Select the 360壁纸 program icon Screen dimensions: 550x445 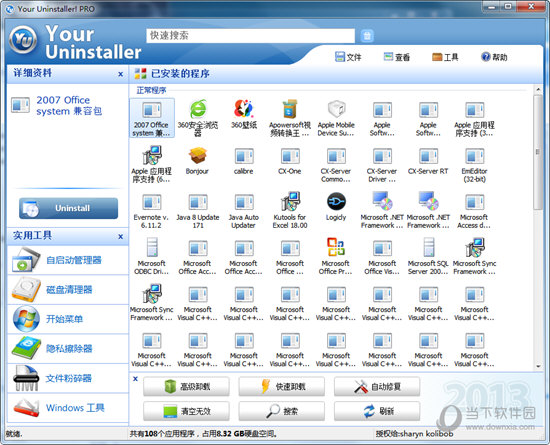[x=244, y=114]
